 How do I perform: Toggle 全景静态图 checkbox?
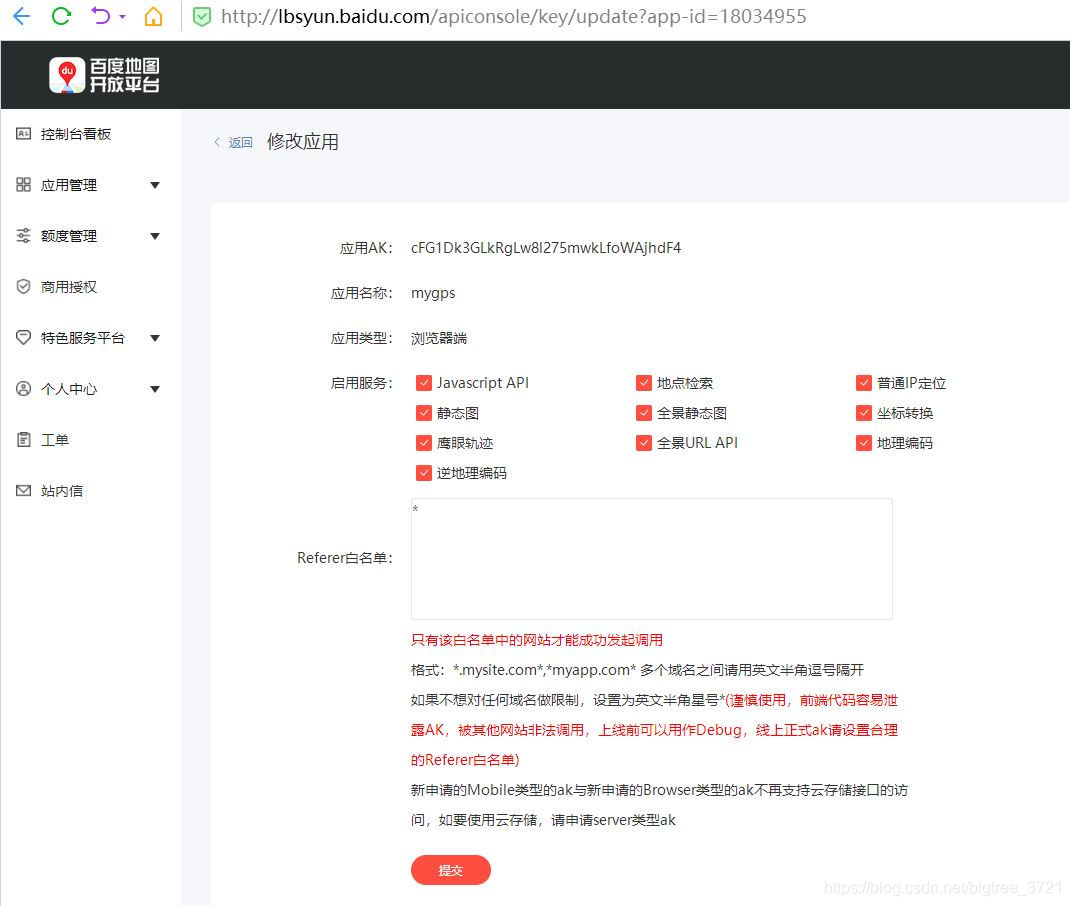tap(644, 413)
